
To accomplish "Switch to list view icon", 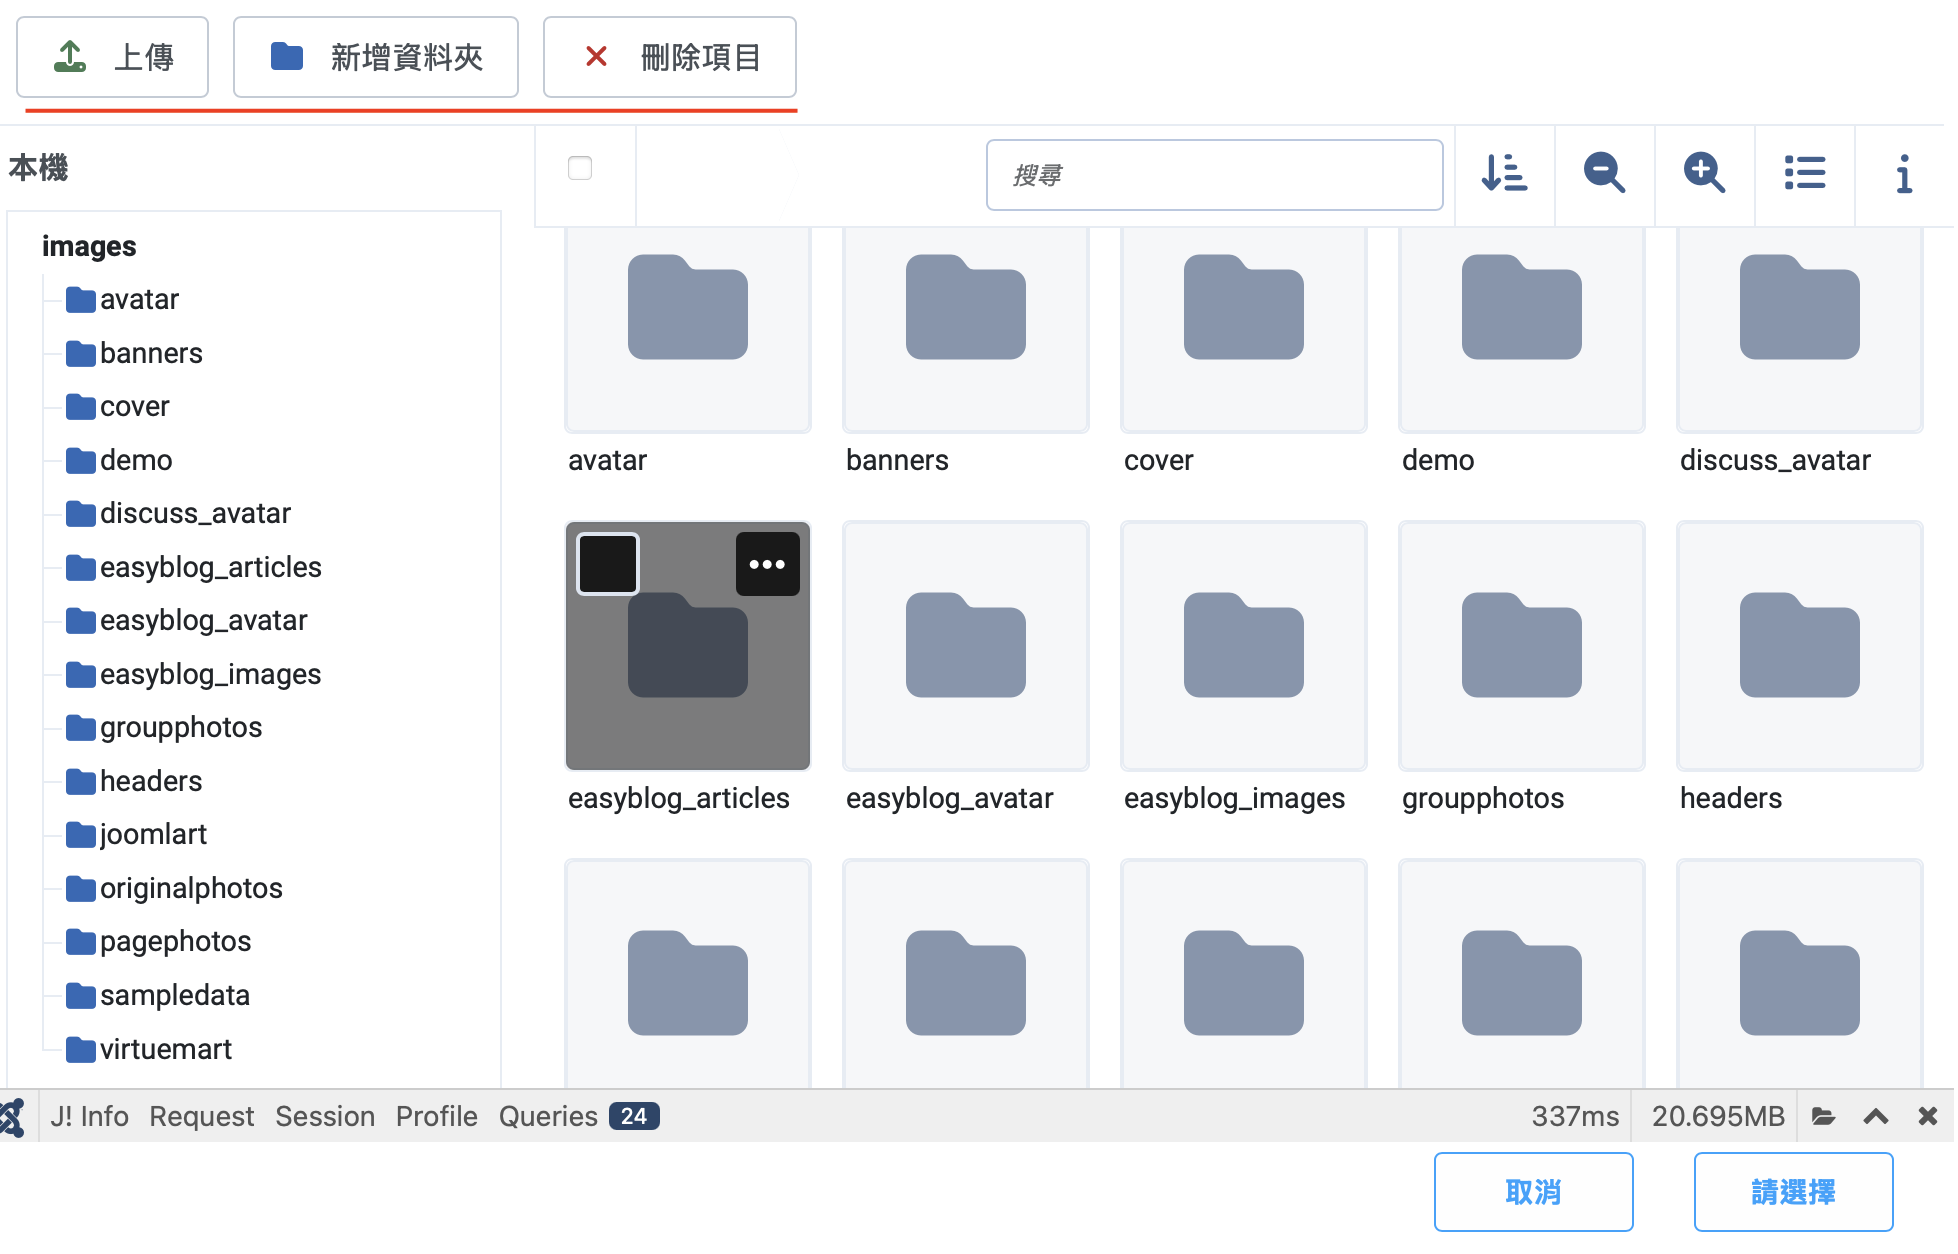I will click(x=1804, y=174).
